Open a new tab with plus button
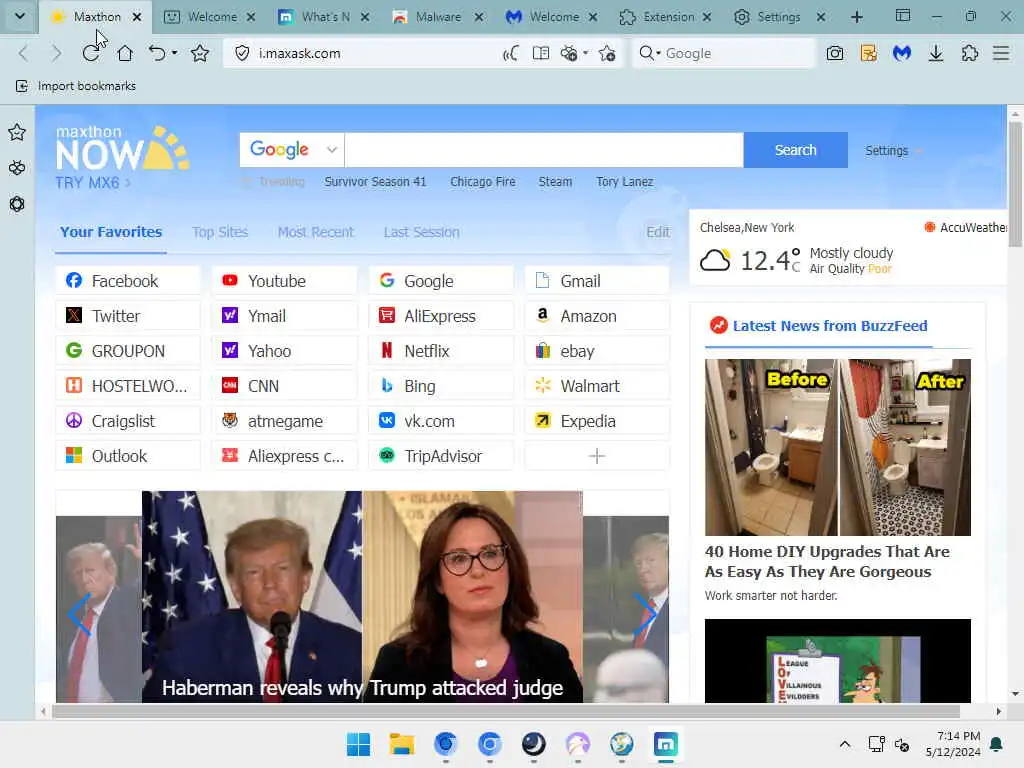 pyautogui.click(x=857, y=17)
